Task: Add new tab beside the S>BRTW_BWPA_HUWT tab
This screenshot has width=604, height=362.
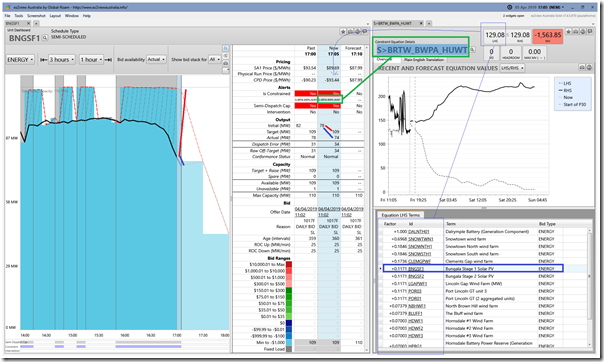Action: tap(429, 23)
